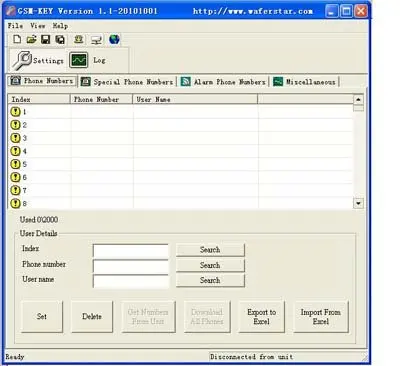This screenshot has width=400, height=366.
Task: Click the 'Ready' status bar text
Action: tap(15, 357)
